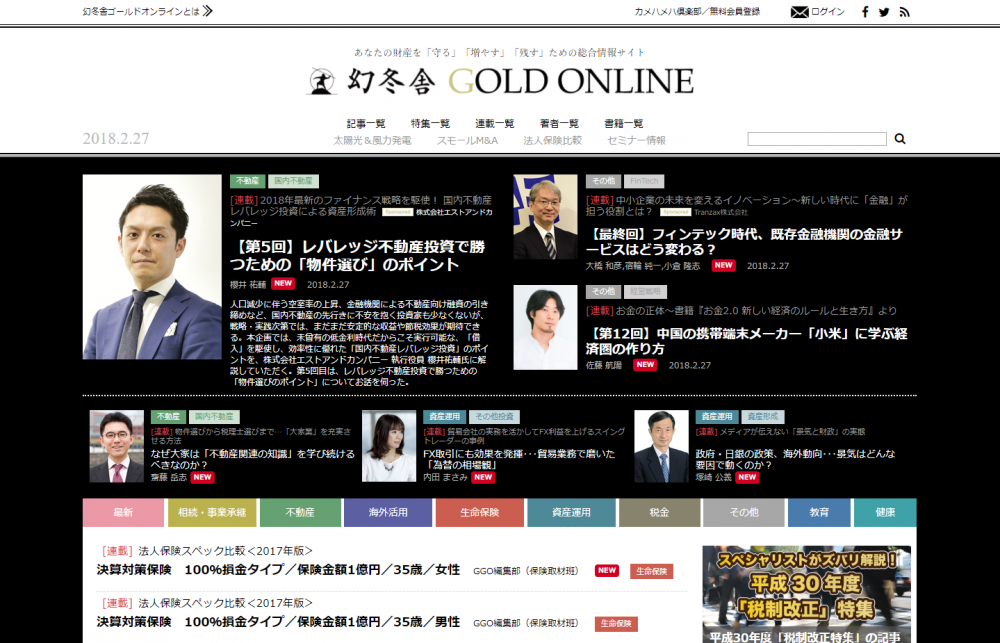The image size is (1000, 643).
Task: Open the 連載一覧 menu item
Action: coord(495,124)
